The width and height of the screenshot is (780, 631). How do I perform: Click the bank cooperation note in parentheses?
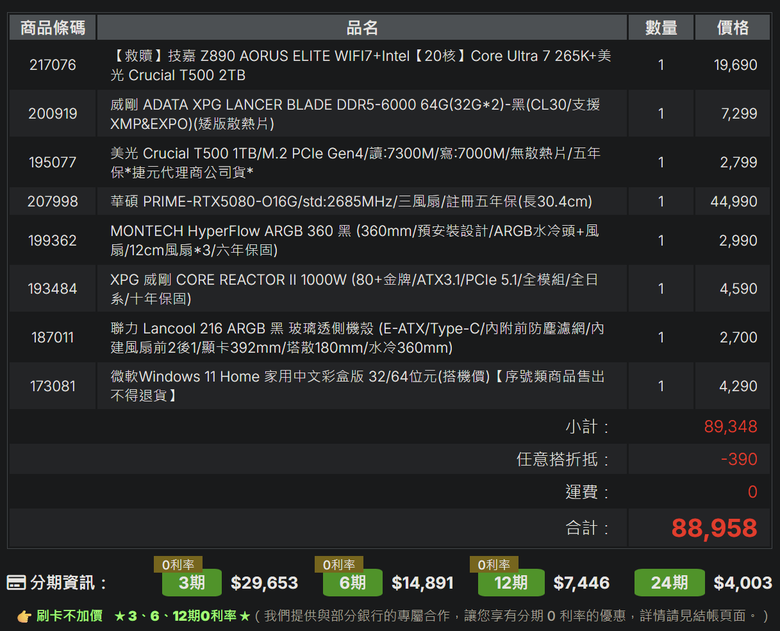[x=511, y=616]
